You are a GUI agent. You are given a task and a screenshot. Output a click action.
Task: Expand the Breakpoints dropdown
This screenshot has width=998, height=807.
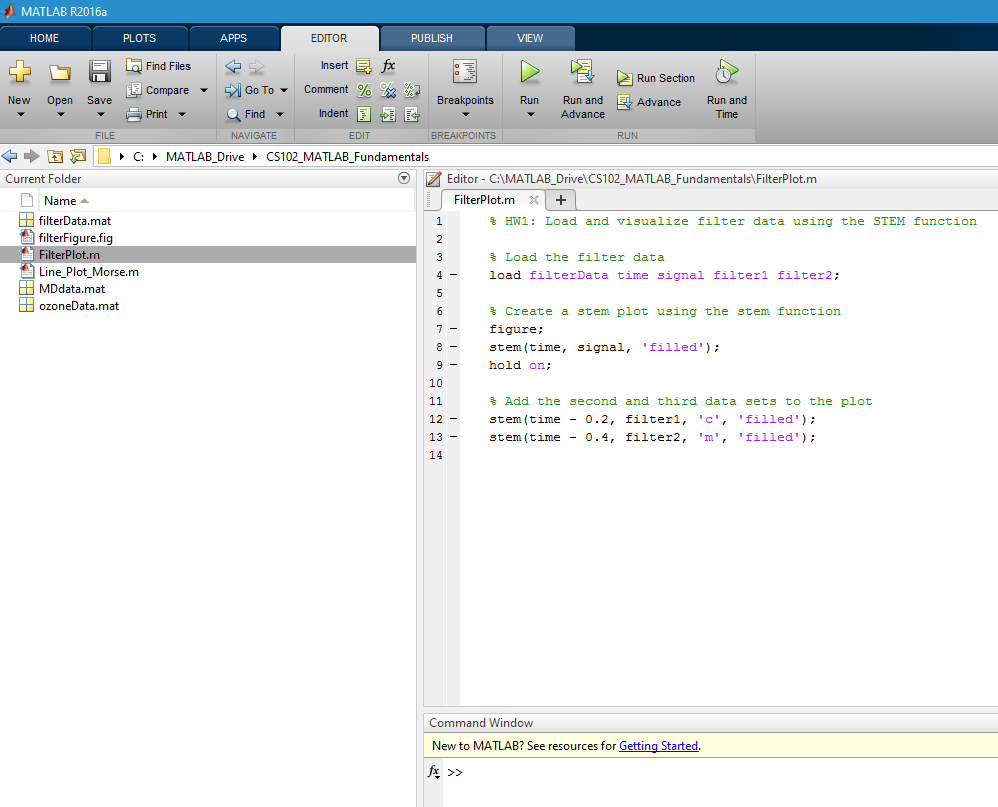(465, 114)
